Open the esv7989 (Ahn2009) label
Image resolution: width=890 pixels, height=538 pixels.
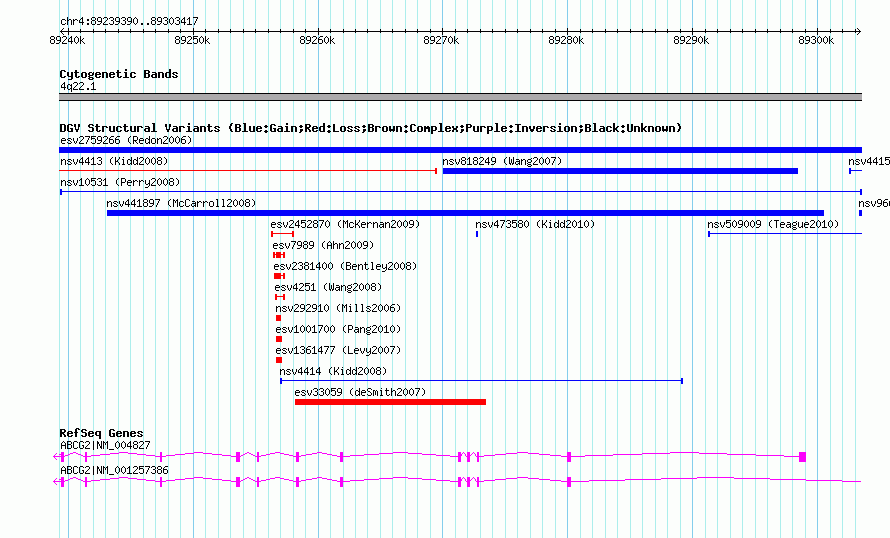point(323,245)
